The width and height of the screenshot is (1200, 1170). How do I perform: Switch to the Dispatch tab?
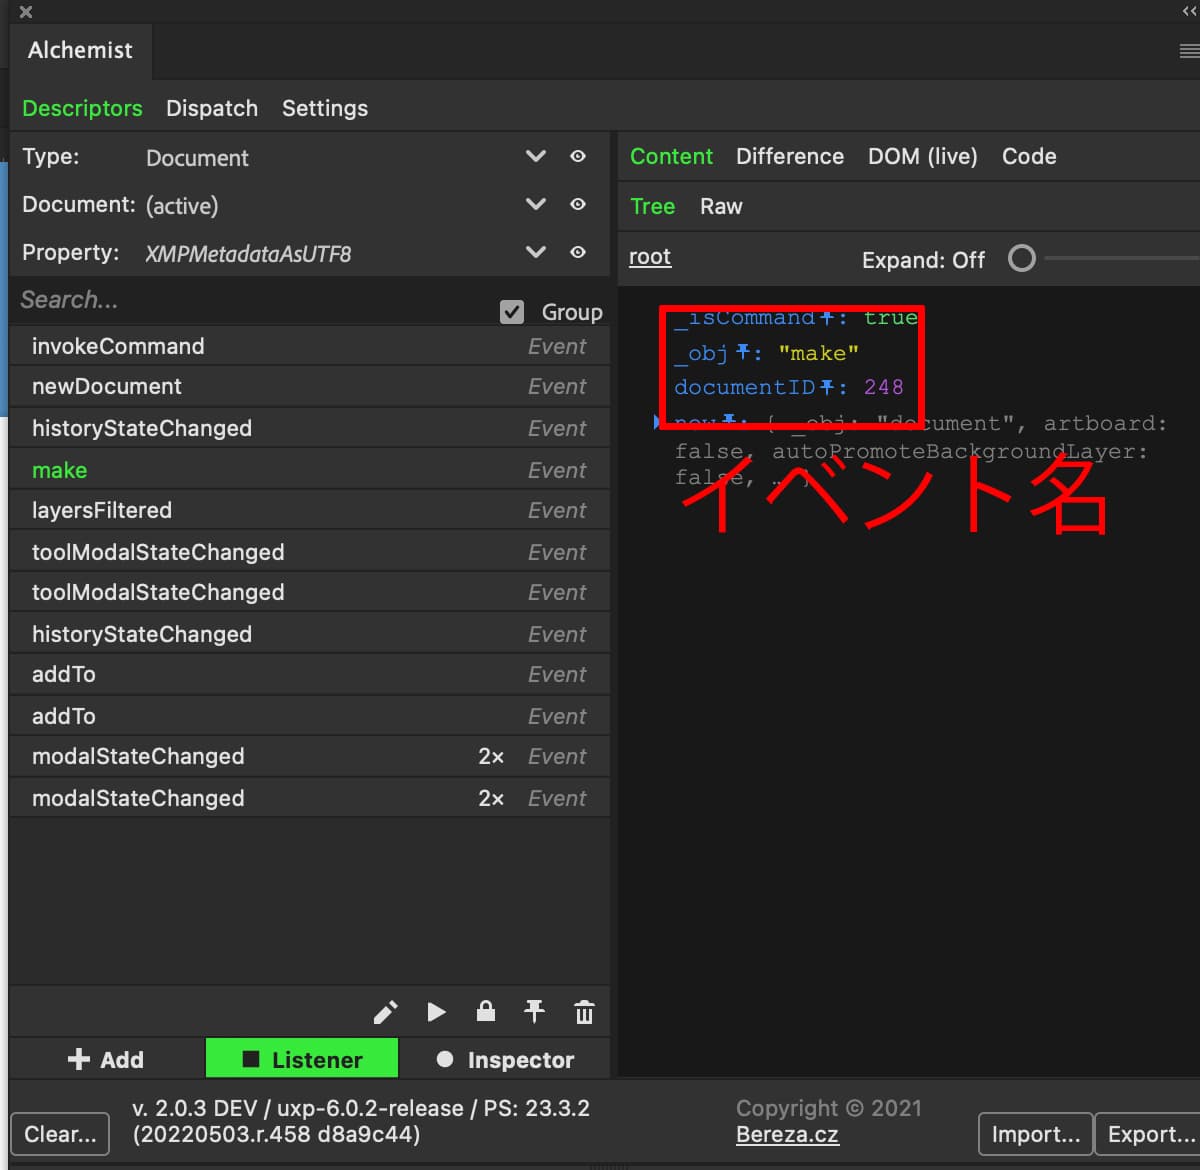(x=212, y=108)
